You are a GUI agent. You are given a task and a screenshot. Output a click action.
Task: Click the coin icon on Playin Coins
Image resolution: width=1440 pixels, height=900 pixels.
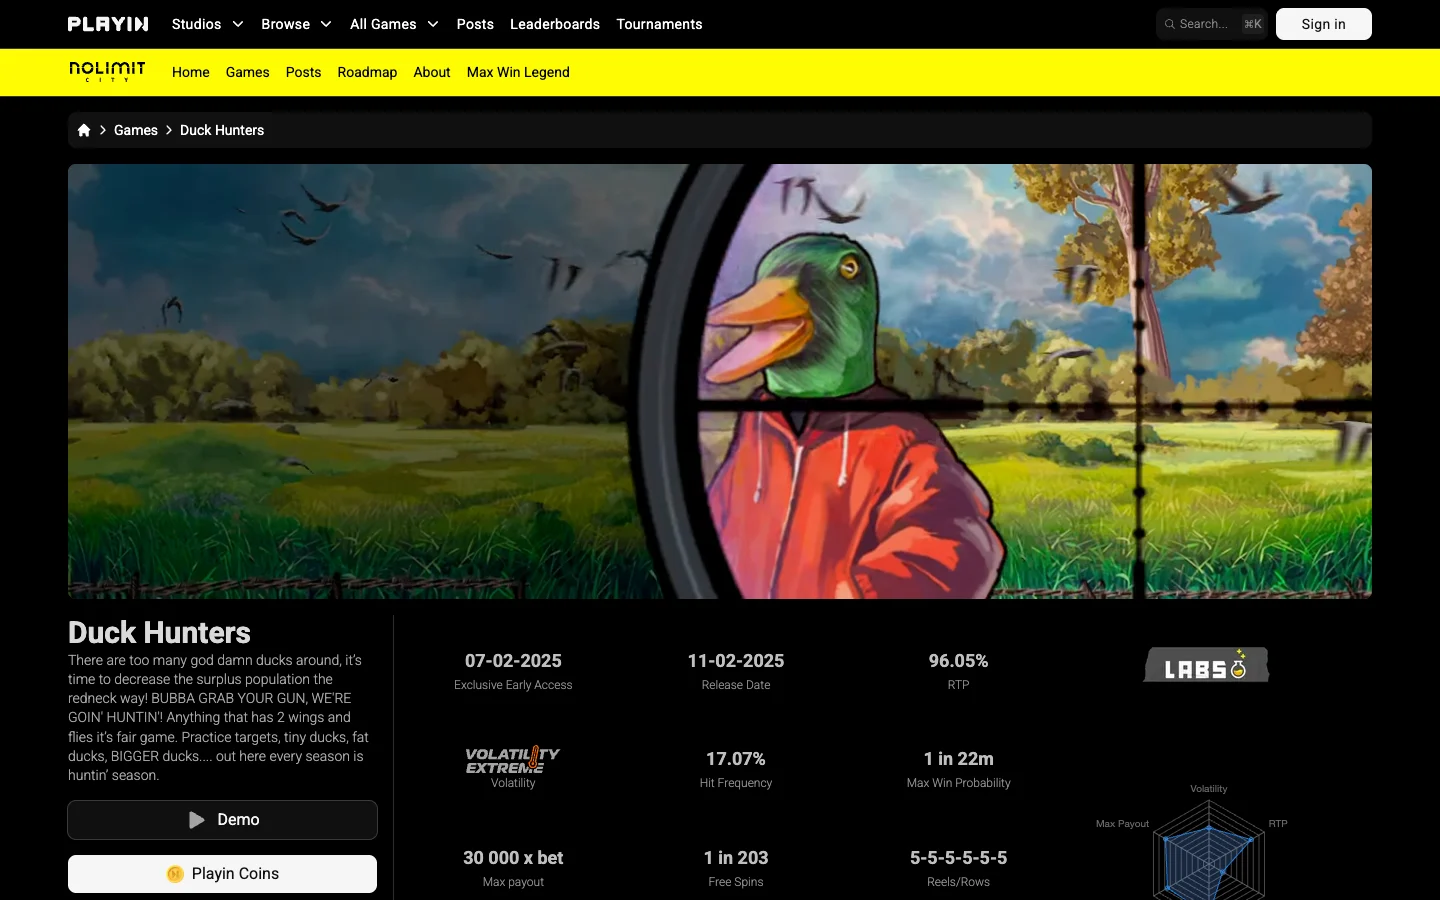click(175, 874)
